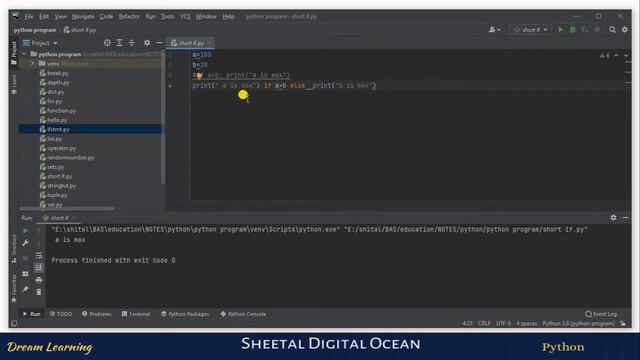The height and width of the screenshot is (360, 640).
Task: Open the VCS menu
Action: (185, 16)
